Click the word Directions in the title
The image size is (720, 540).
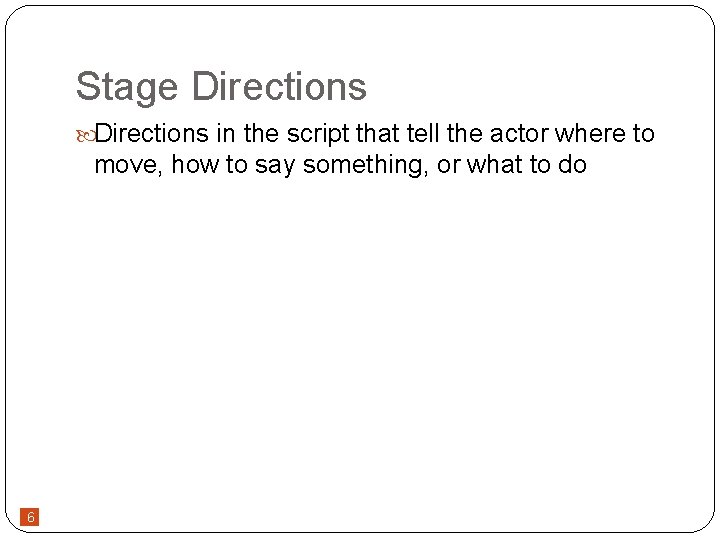(279, 87)
